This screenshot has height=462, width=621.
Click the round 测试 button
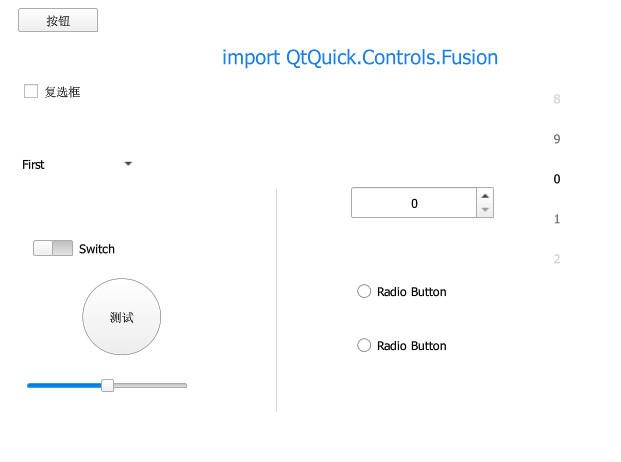click(x=122, y=317)
